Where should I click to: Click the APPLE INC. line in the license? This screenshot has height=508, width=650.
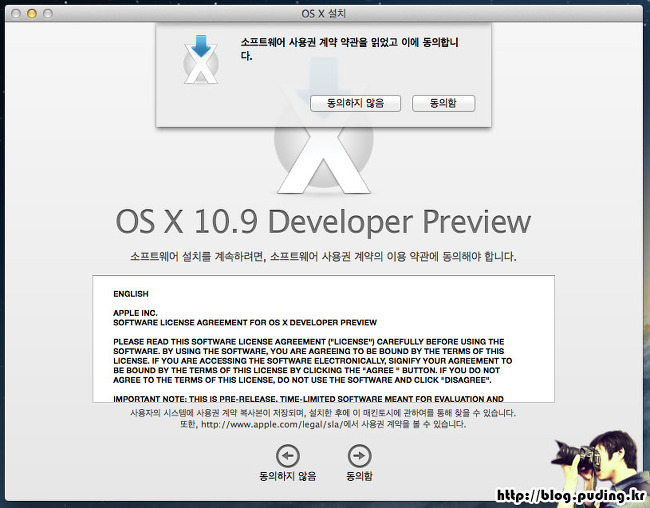point(135,313)
